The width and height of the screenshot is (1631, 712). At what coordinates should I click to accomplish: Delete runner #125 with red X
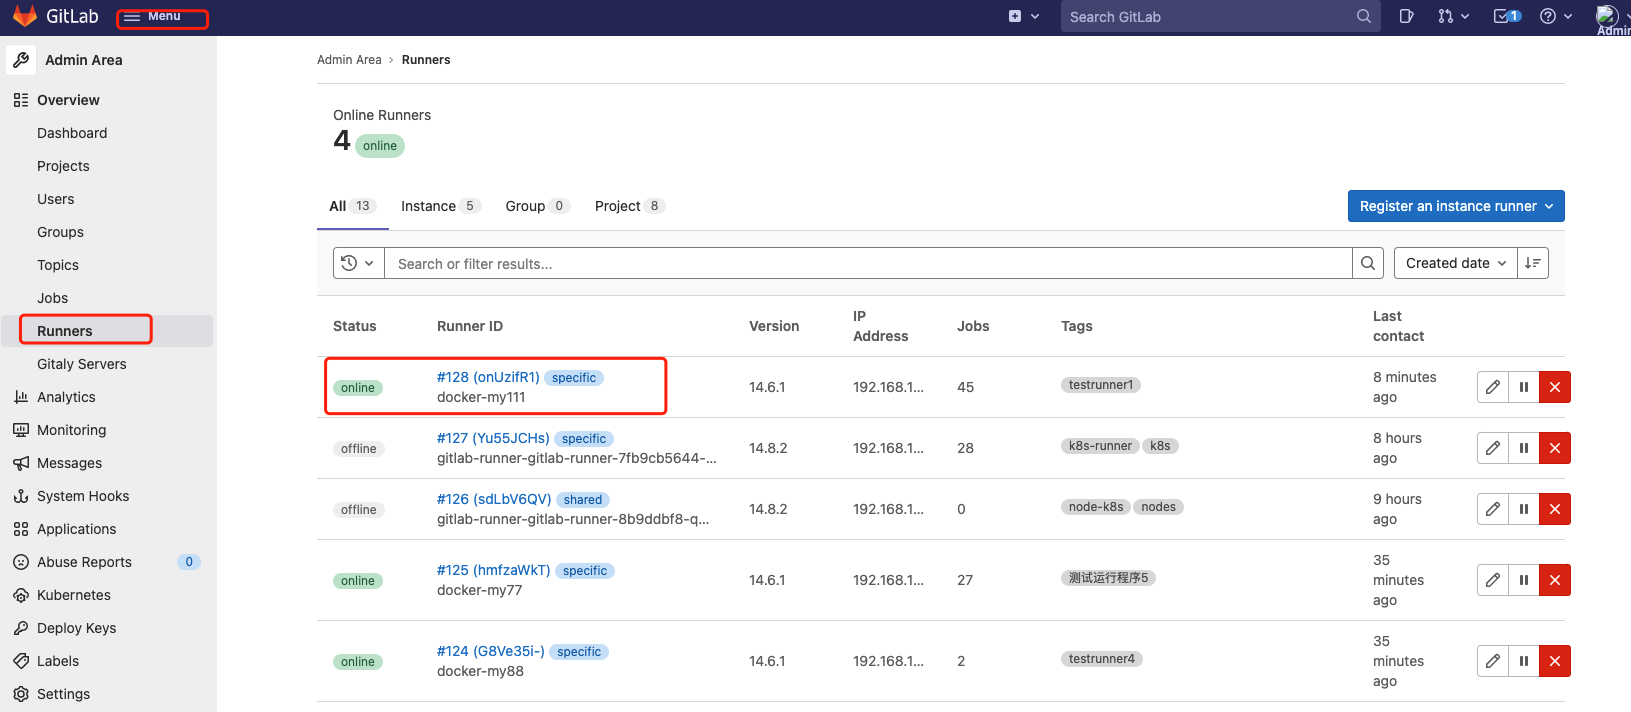click(x=1555, y=580)
